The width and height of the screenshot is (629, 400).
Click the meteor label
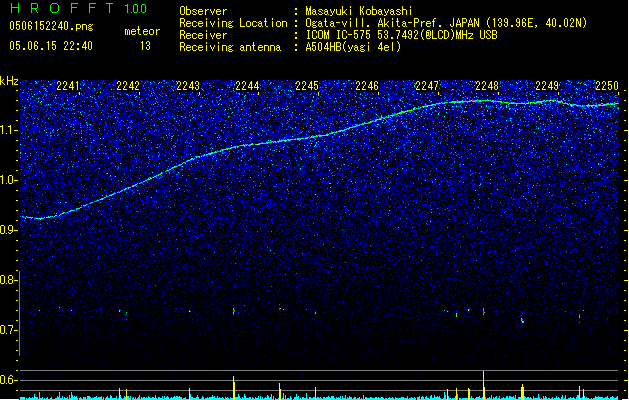pos(142,31)
